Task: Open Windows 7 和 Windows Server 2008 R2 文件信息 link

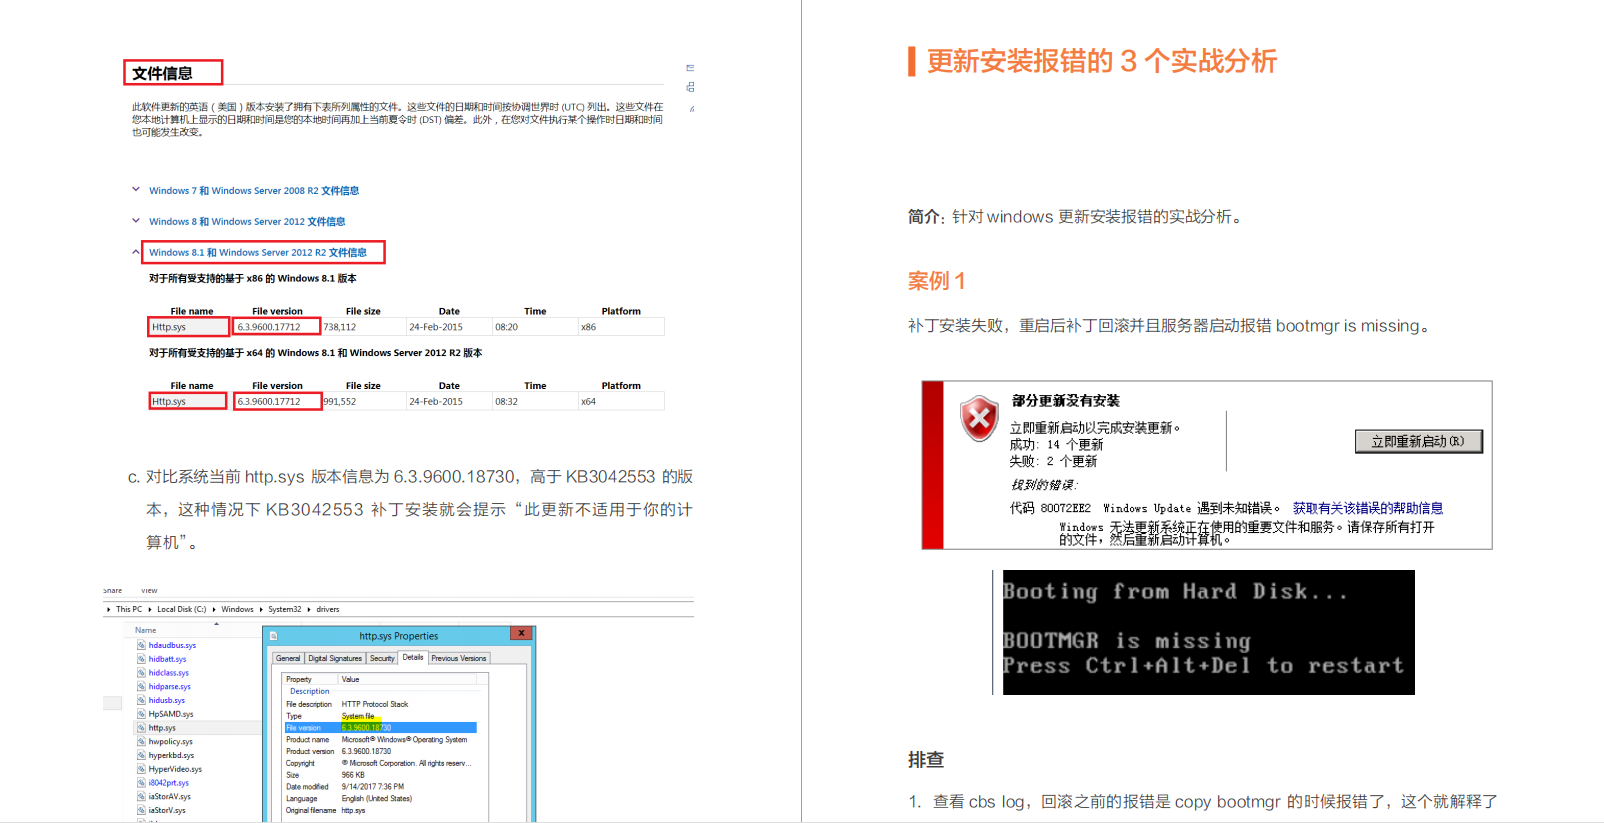Action: 254,191
